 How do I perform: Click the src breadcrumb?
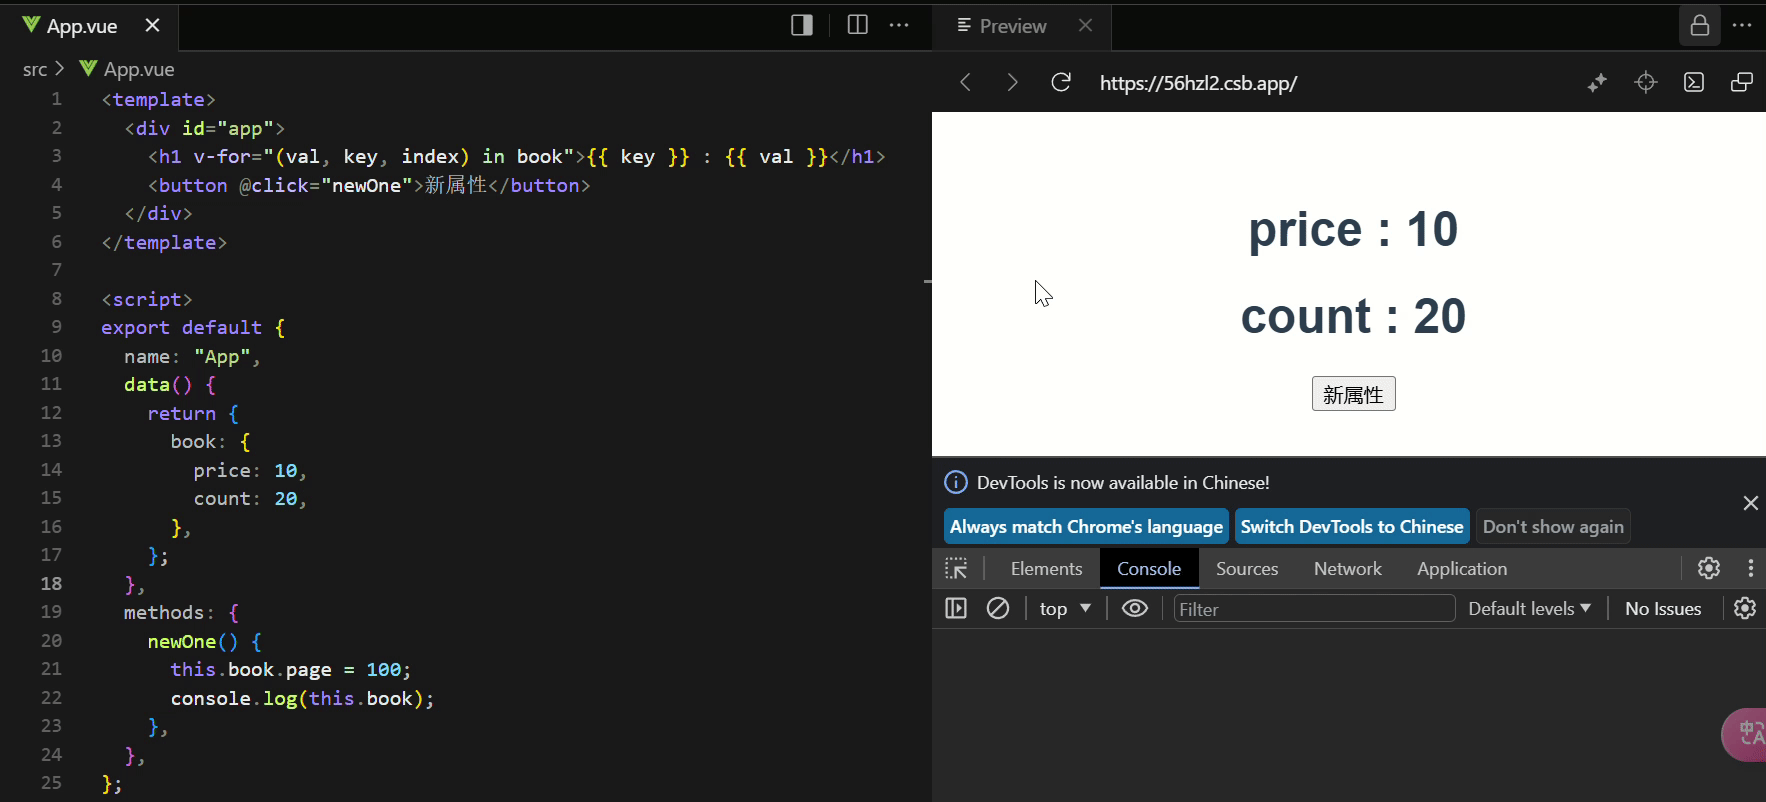35,69
